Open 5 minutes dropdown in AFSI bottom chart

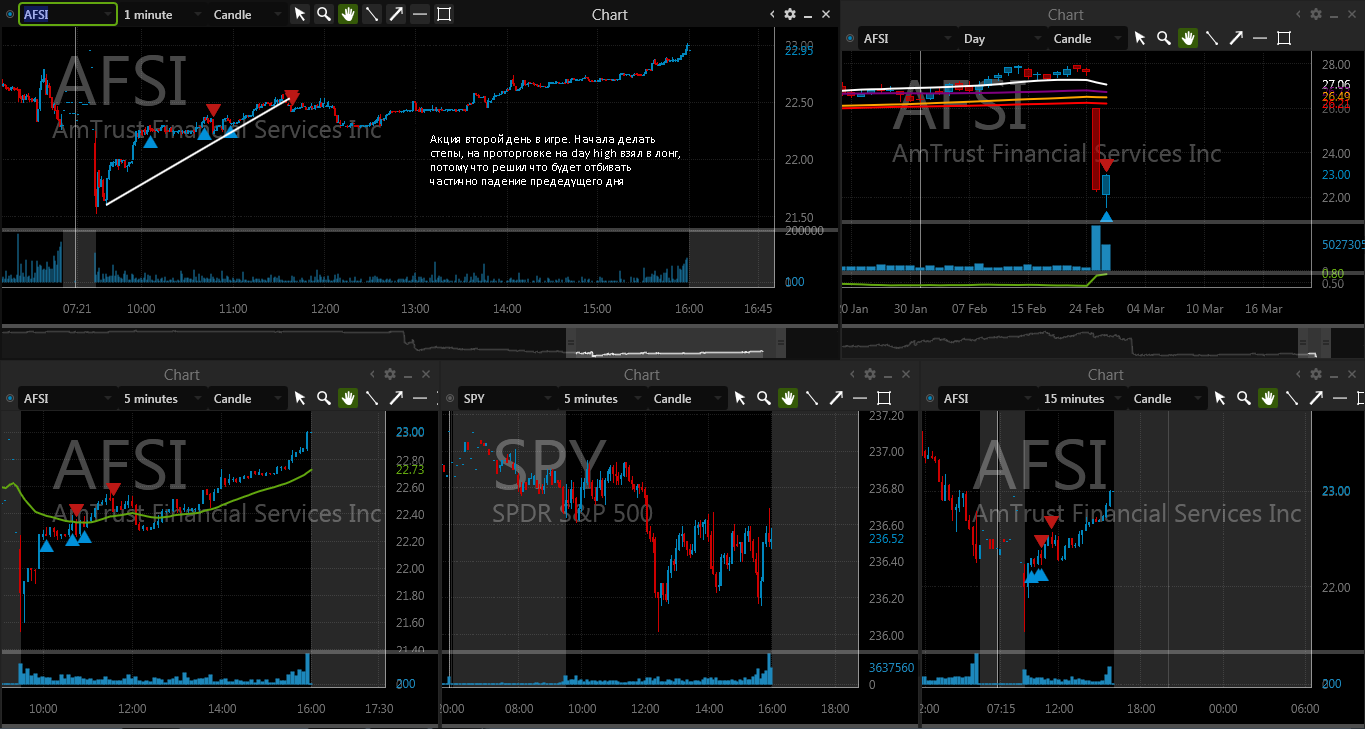tap(162, 398)
